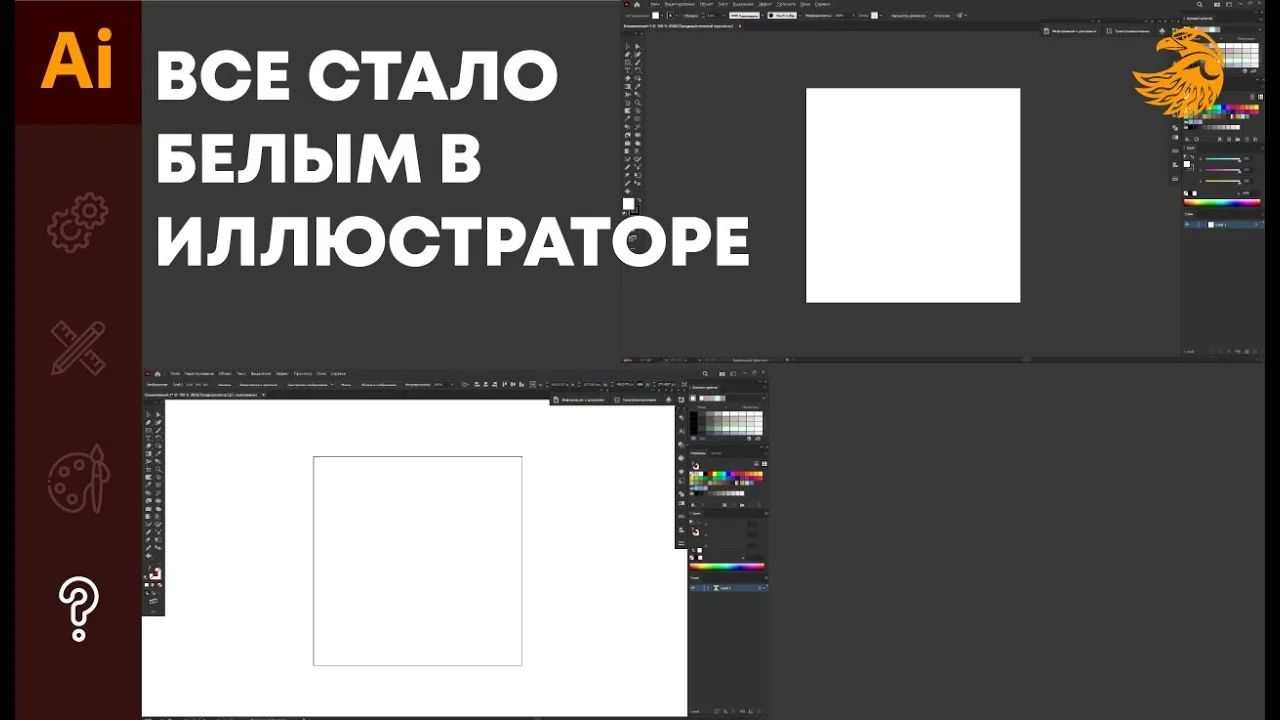Open Файл menu in dark-canvas Illustrator window

click(x=655, y=4)
